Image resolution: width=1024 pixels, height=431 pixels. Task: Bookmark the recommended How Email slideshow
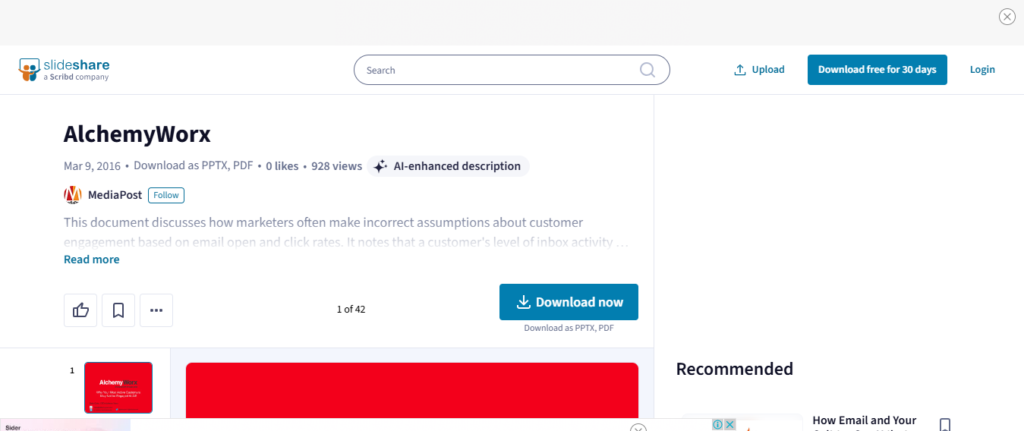(944, 424)
